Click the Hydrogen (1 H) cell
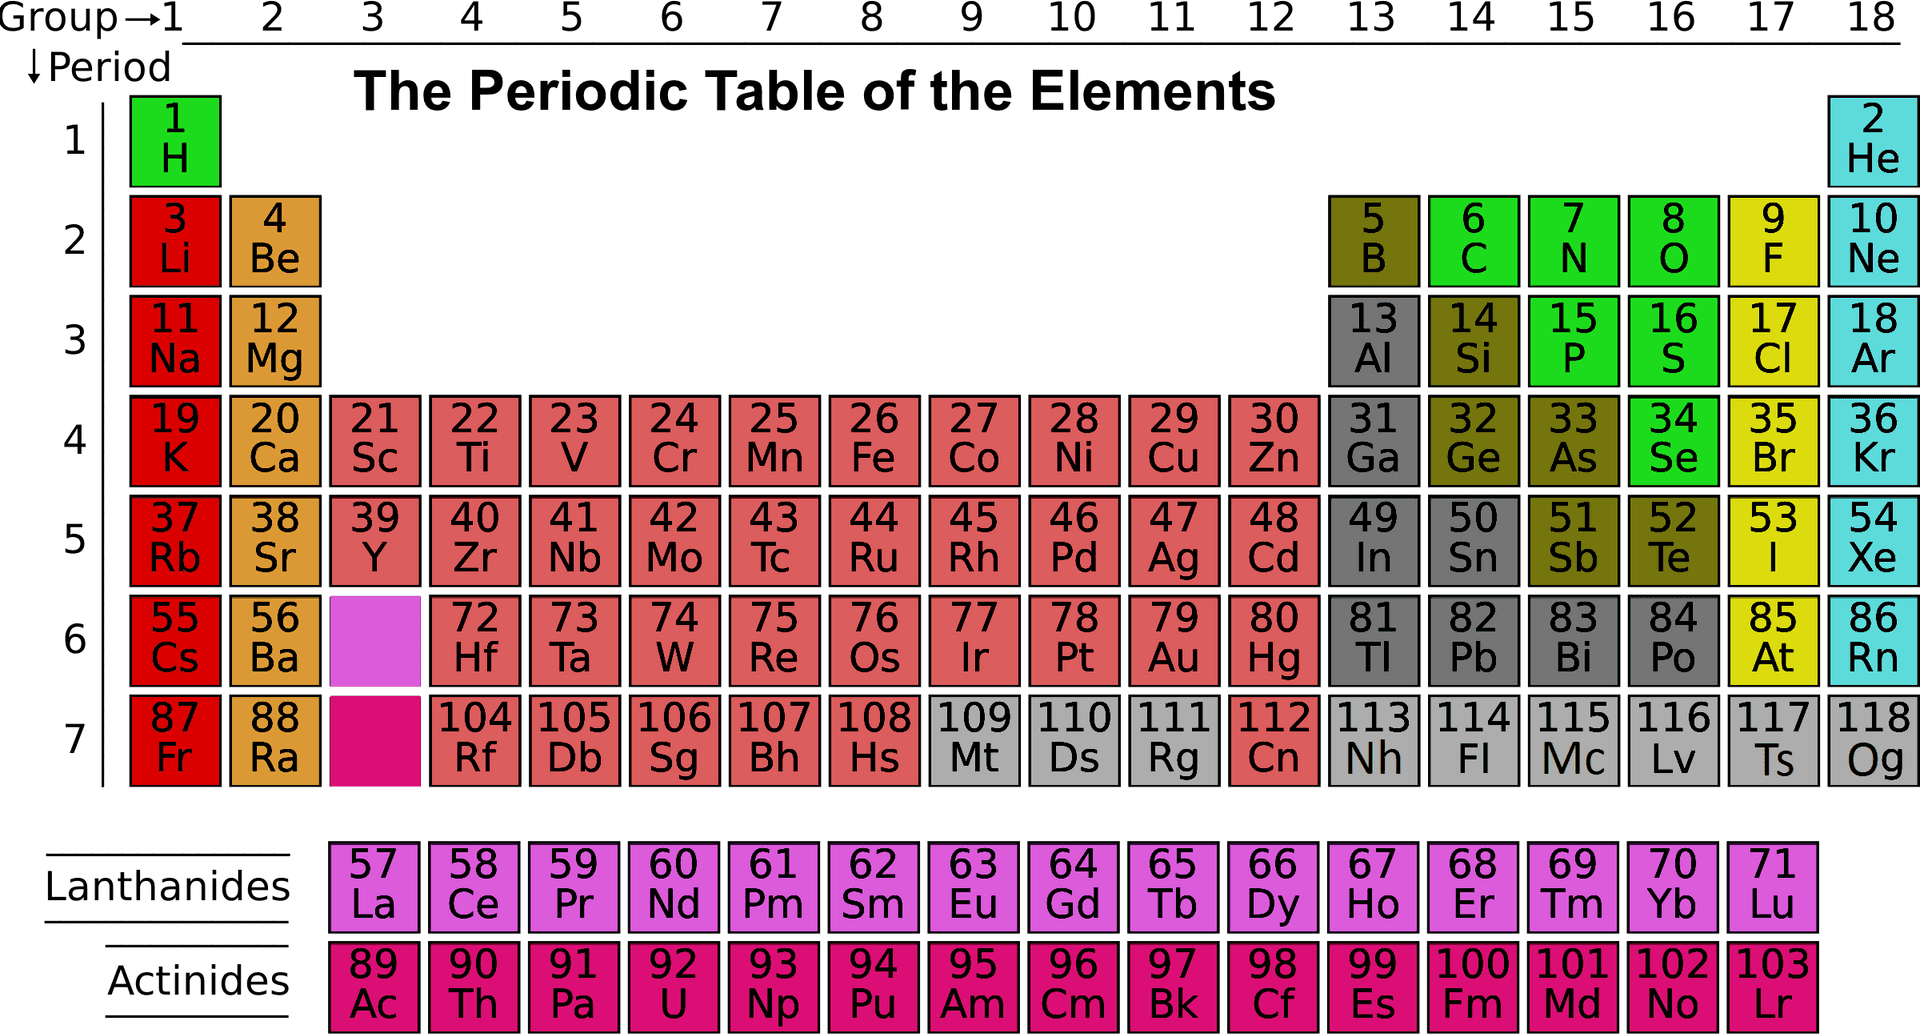The height and width of the screenshot is (1034, 1920). [x=175, y=141]
